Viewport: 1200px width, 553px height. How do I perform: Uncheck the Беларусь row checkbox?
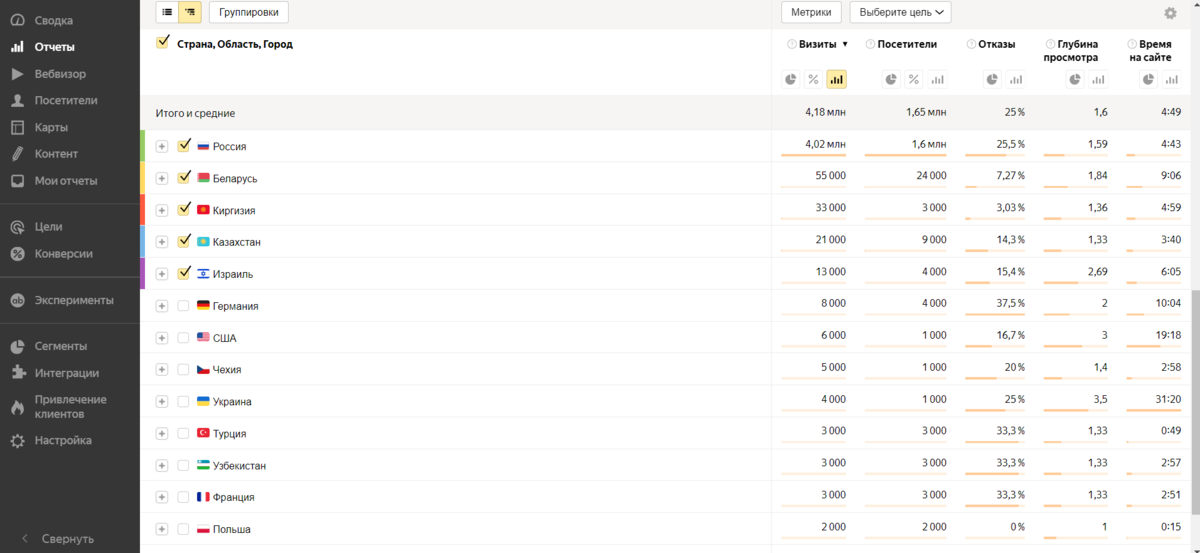(x=183, y=177)
